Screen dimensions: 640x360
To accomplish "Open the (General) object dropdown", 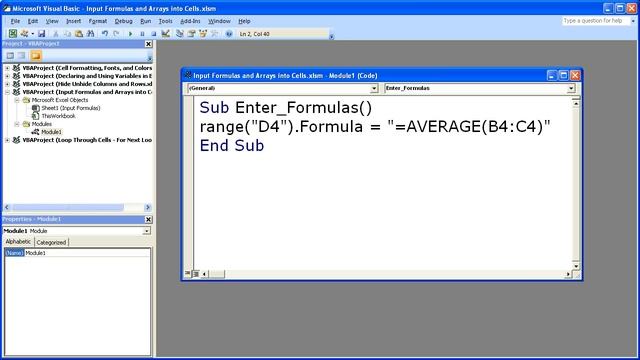I will (374, 88).
